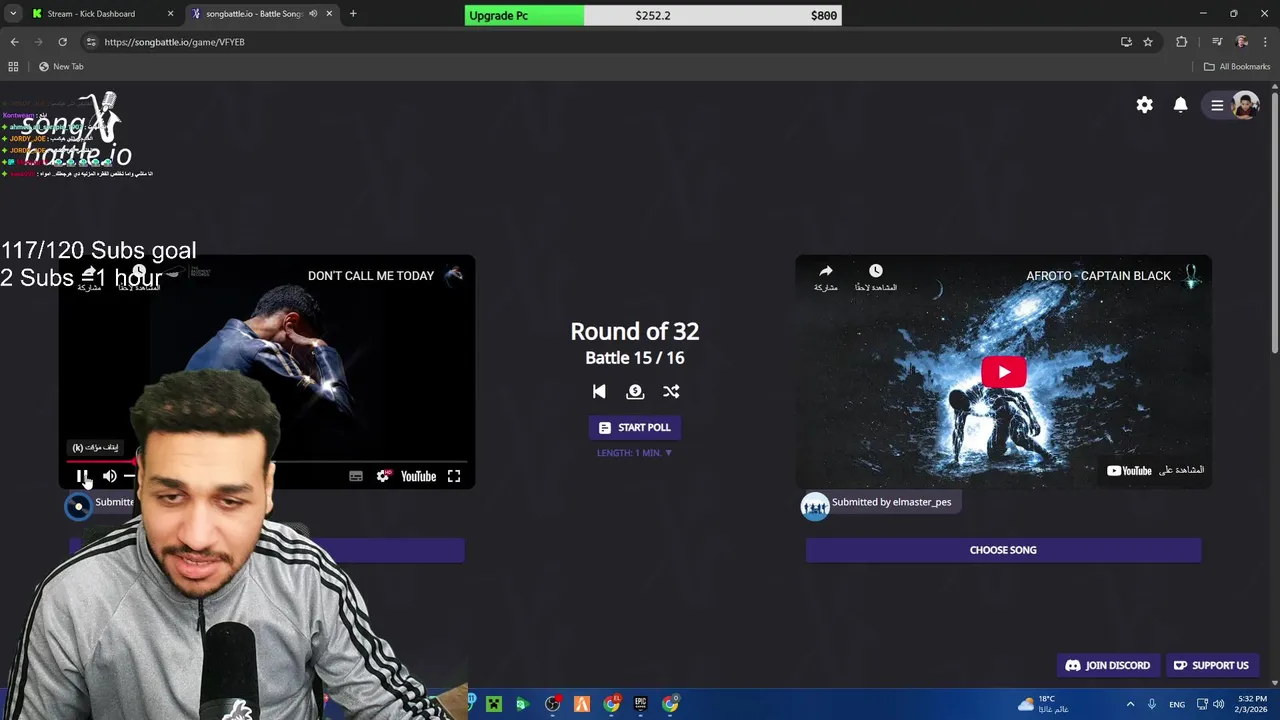The width and height of the screenshot is (1280, 720).
Task: Open the Chrome profile avatar
Action: [x=1242, y=42]
